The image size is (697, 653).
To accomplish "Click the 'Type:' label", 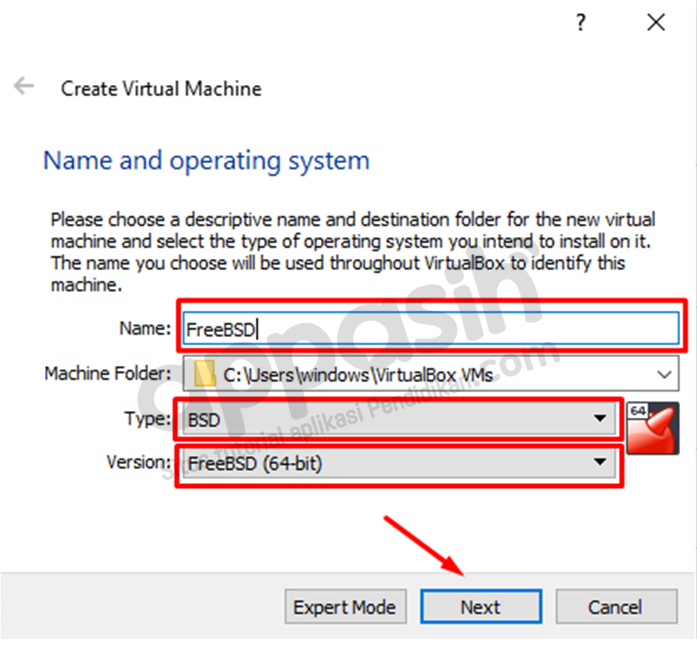I will [x=148, y=419].
